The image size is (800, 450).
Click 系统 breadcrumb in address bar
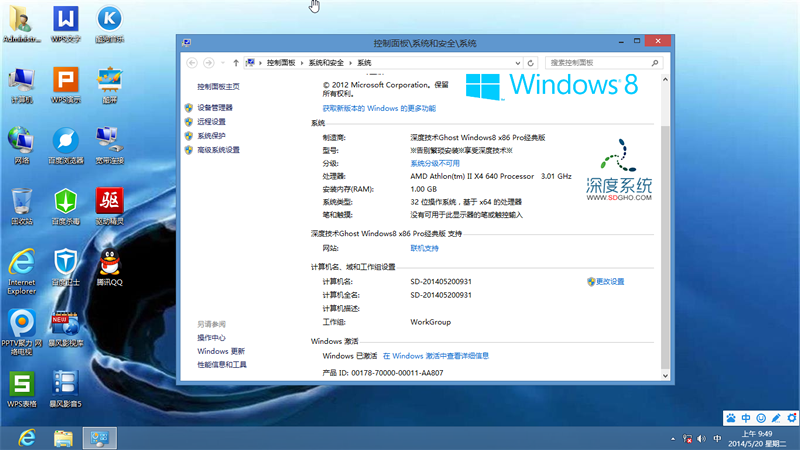364,63
